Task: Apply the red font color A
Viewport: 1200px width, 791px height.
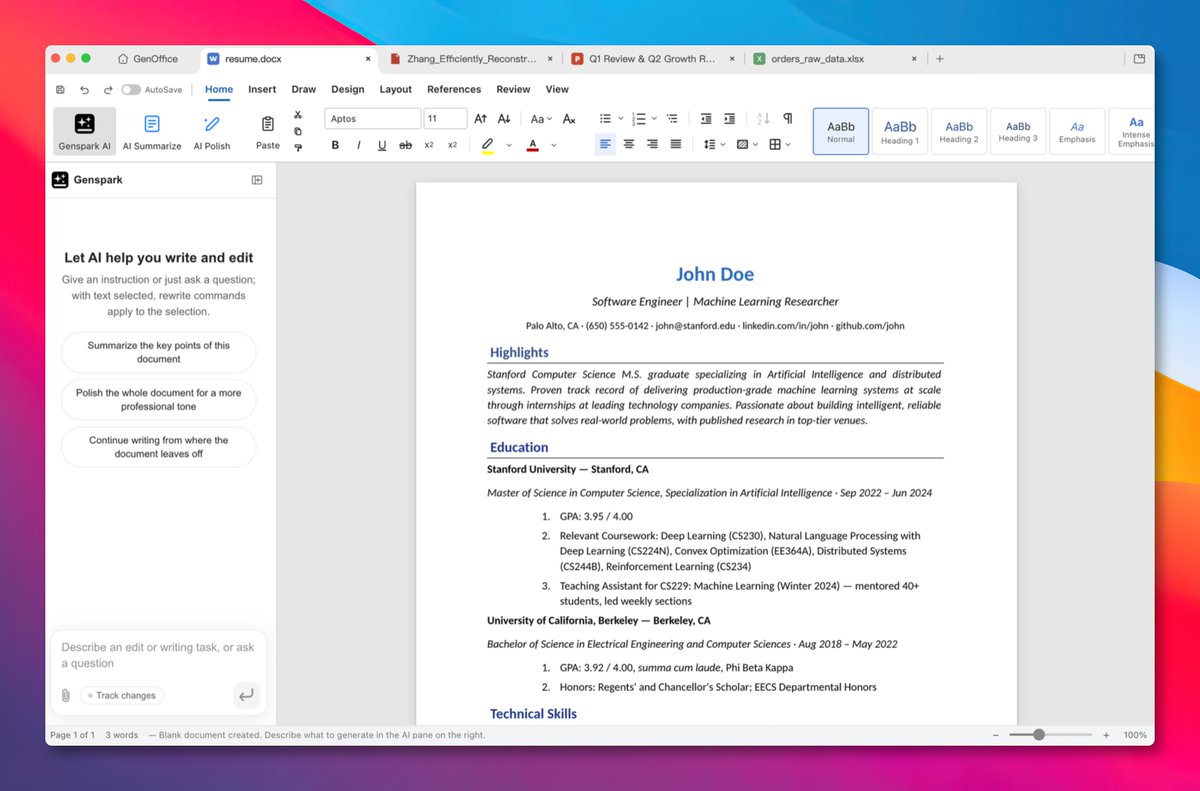Action: (533, 145)
